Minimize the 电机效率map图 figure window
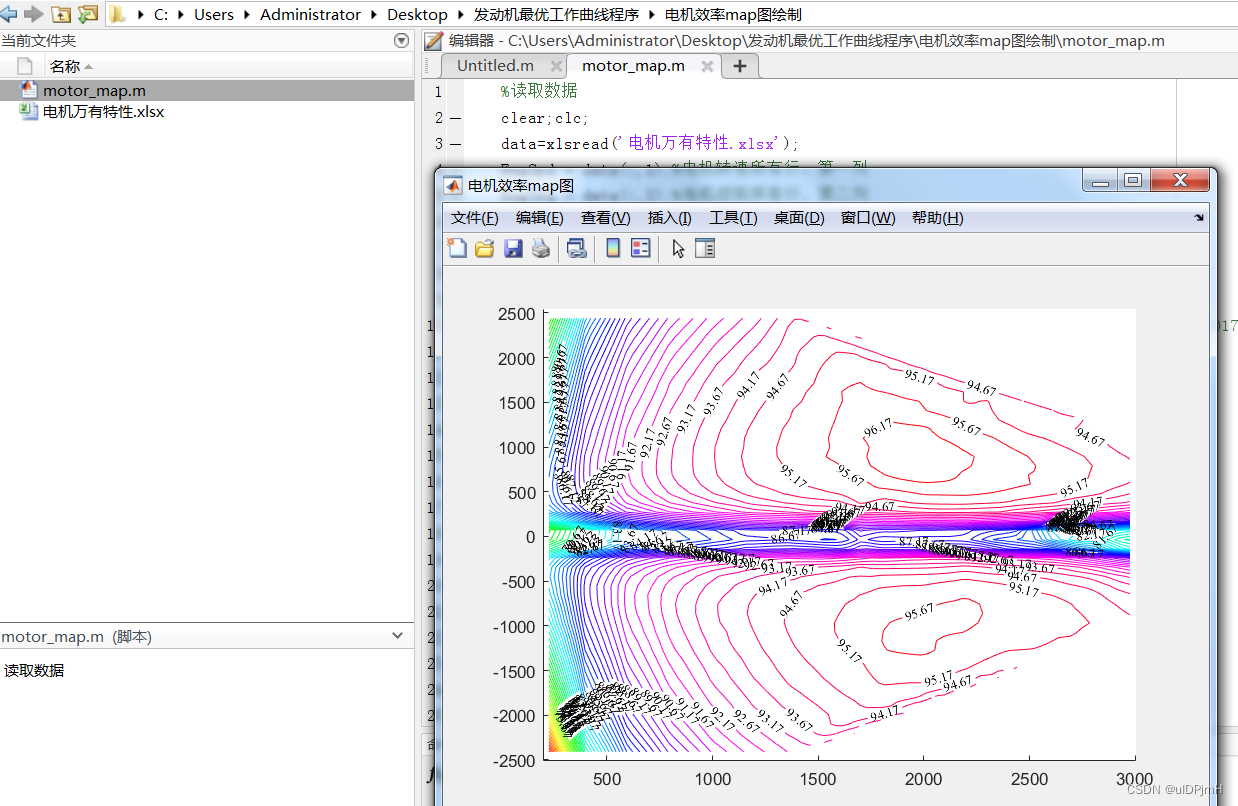Viewport: 1238px width, 806px height. [1101, 181]
